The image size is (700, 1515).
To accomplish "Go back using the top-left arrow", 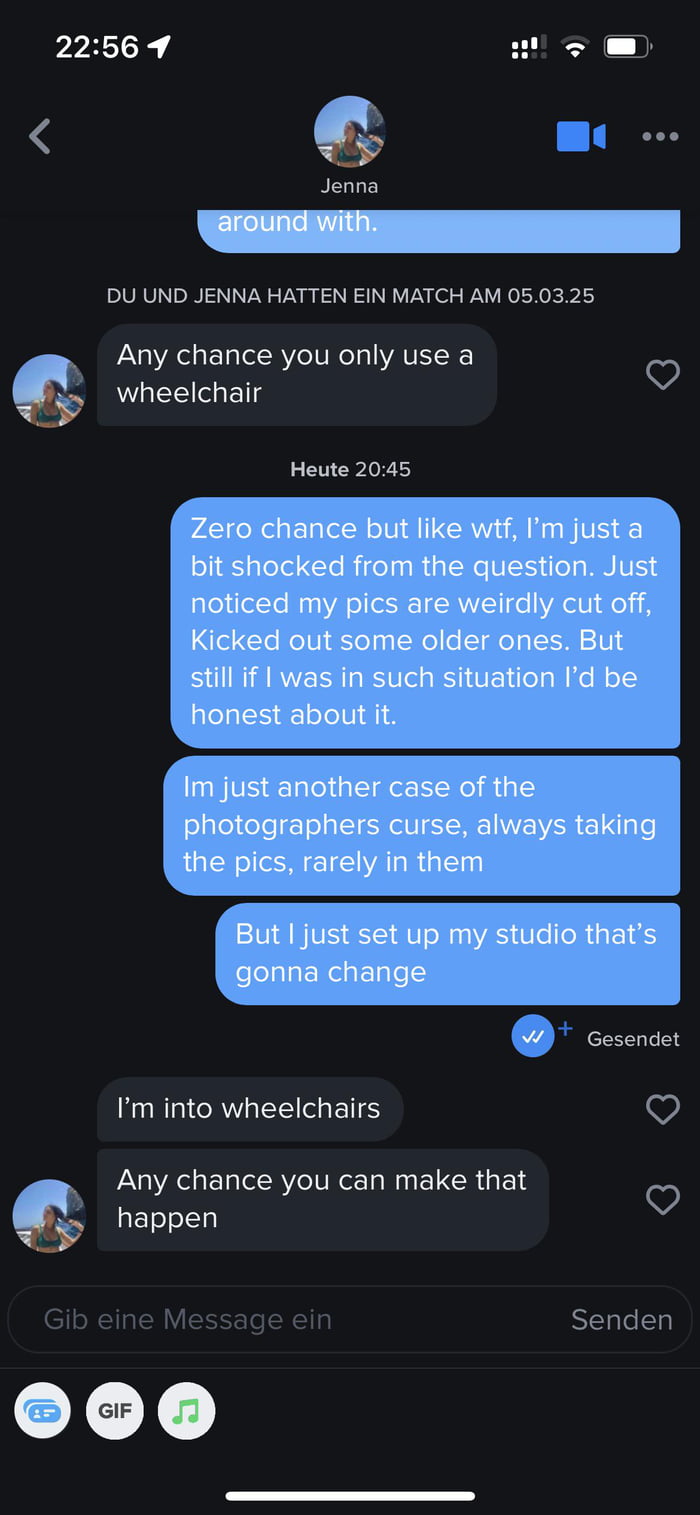I will click(x=40, y=136).
